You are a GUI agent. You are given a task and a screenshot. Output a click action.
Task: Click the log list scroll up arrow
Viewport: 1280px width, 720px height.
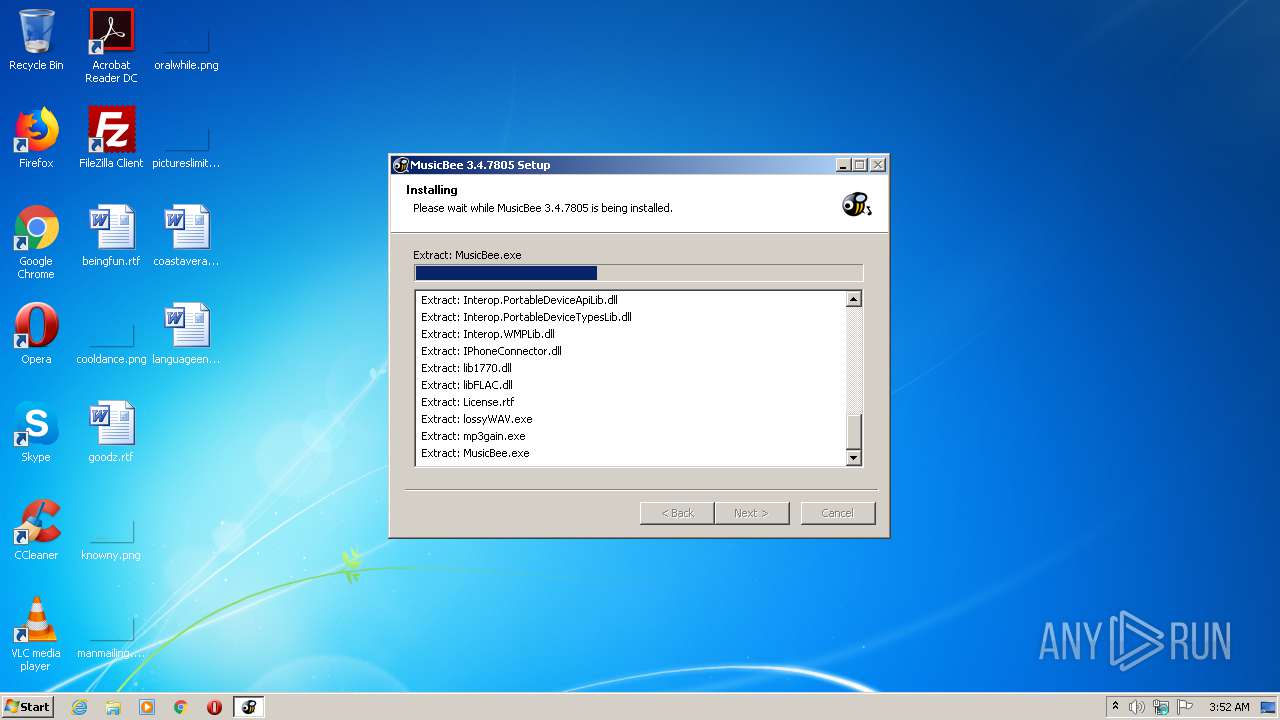854,299
